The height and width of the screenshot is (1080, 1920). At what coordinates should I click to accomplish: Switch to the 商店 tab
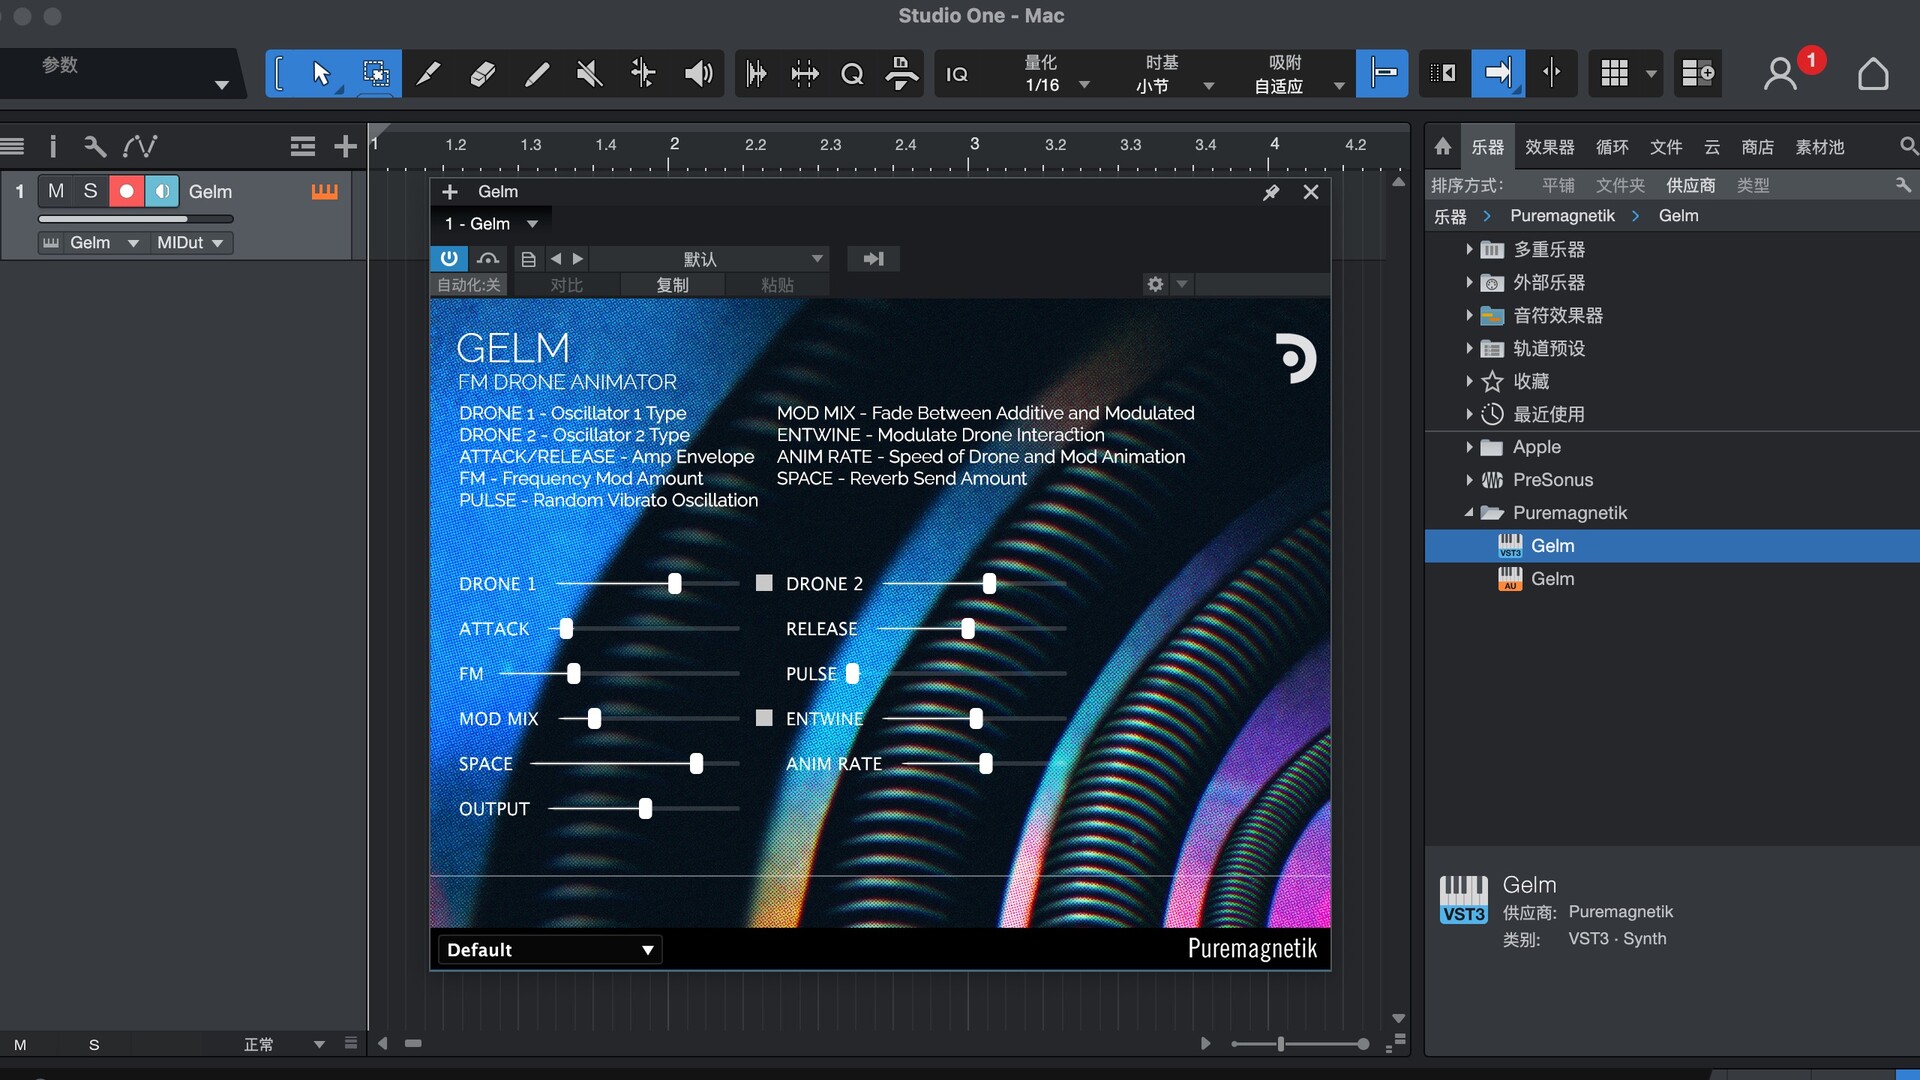click(1757, 147)
